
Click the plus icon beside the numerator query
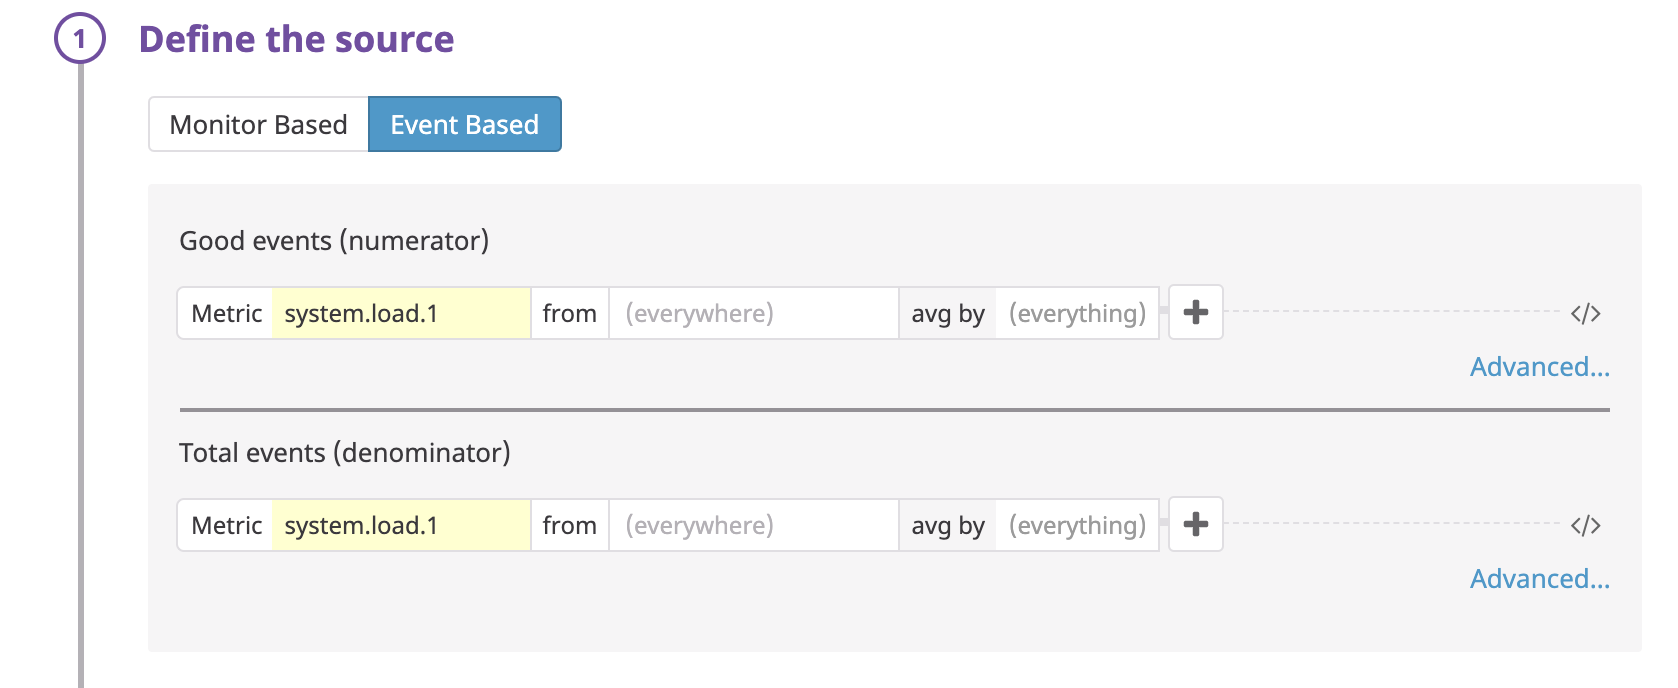(x=1195, y=312)
